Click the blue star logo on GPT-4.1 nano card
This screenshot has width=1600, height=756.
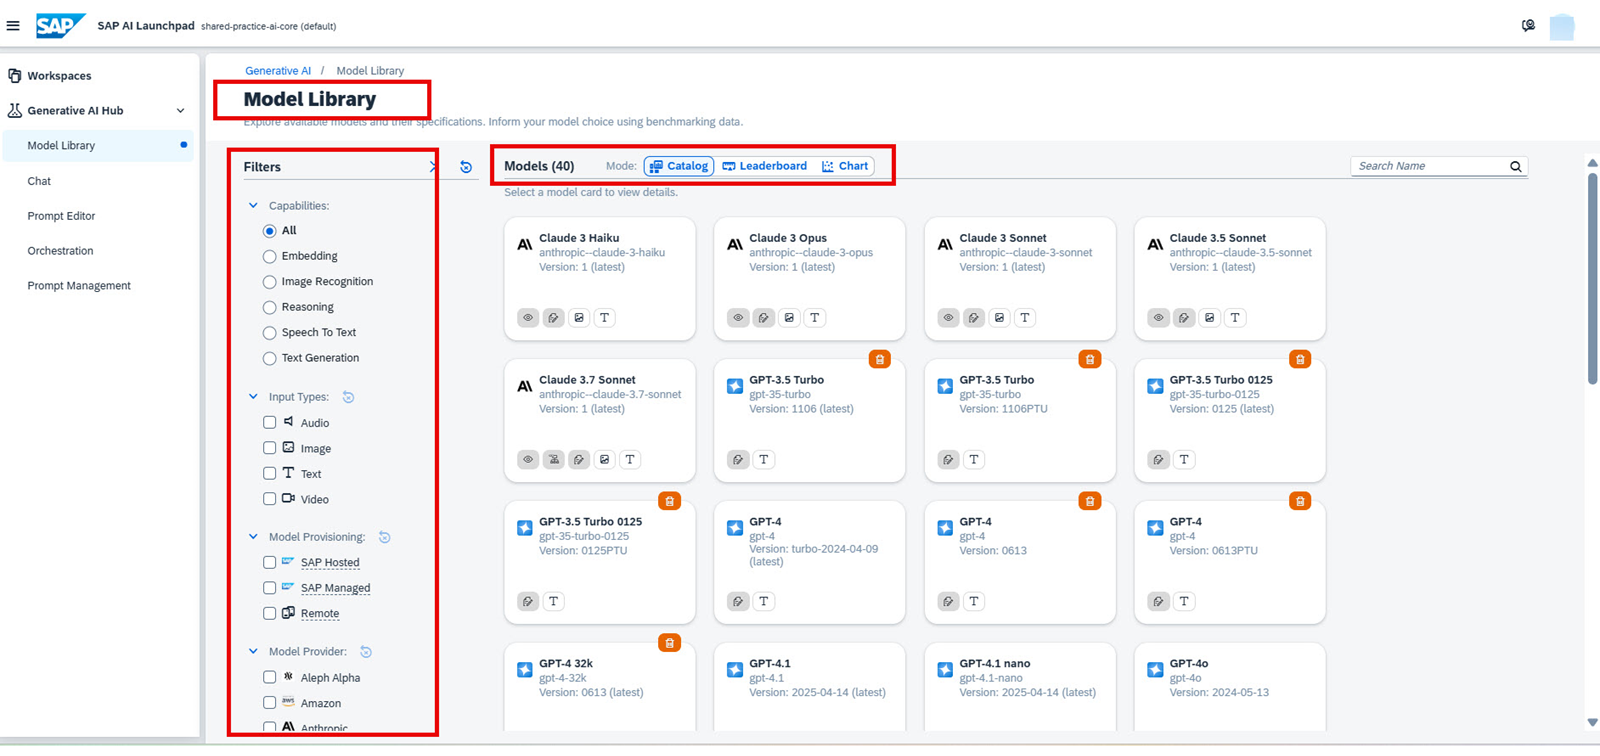tap(945, 670)
